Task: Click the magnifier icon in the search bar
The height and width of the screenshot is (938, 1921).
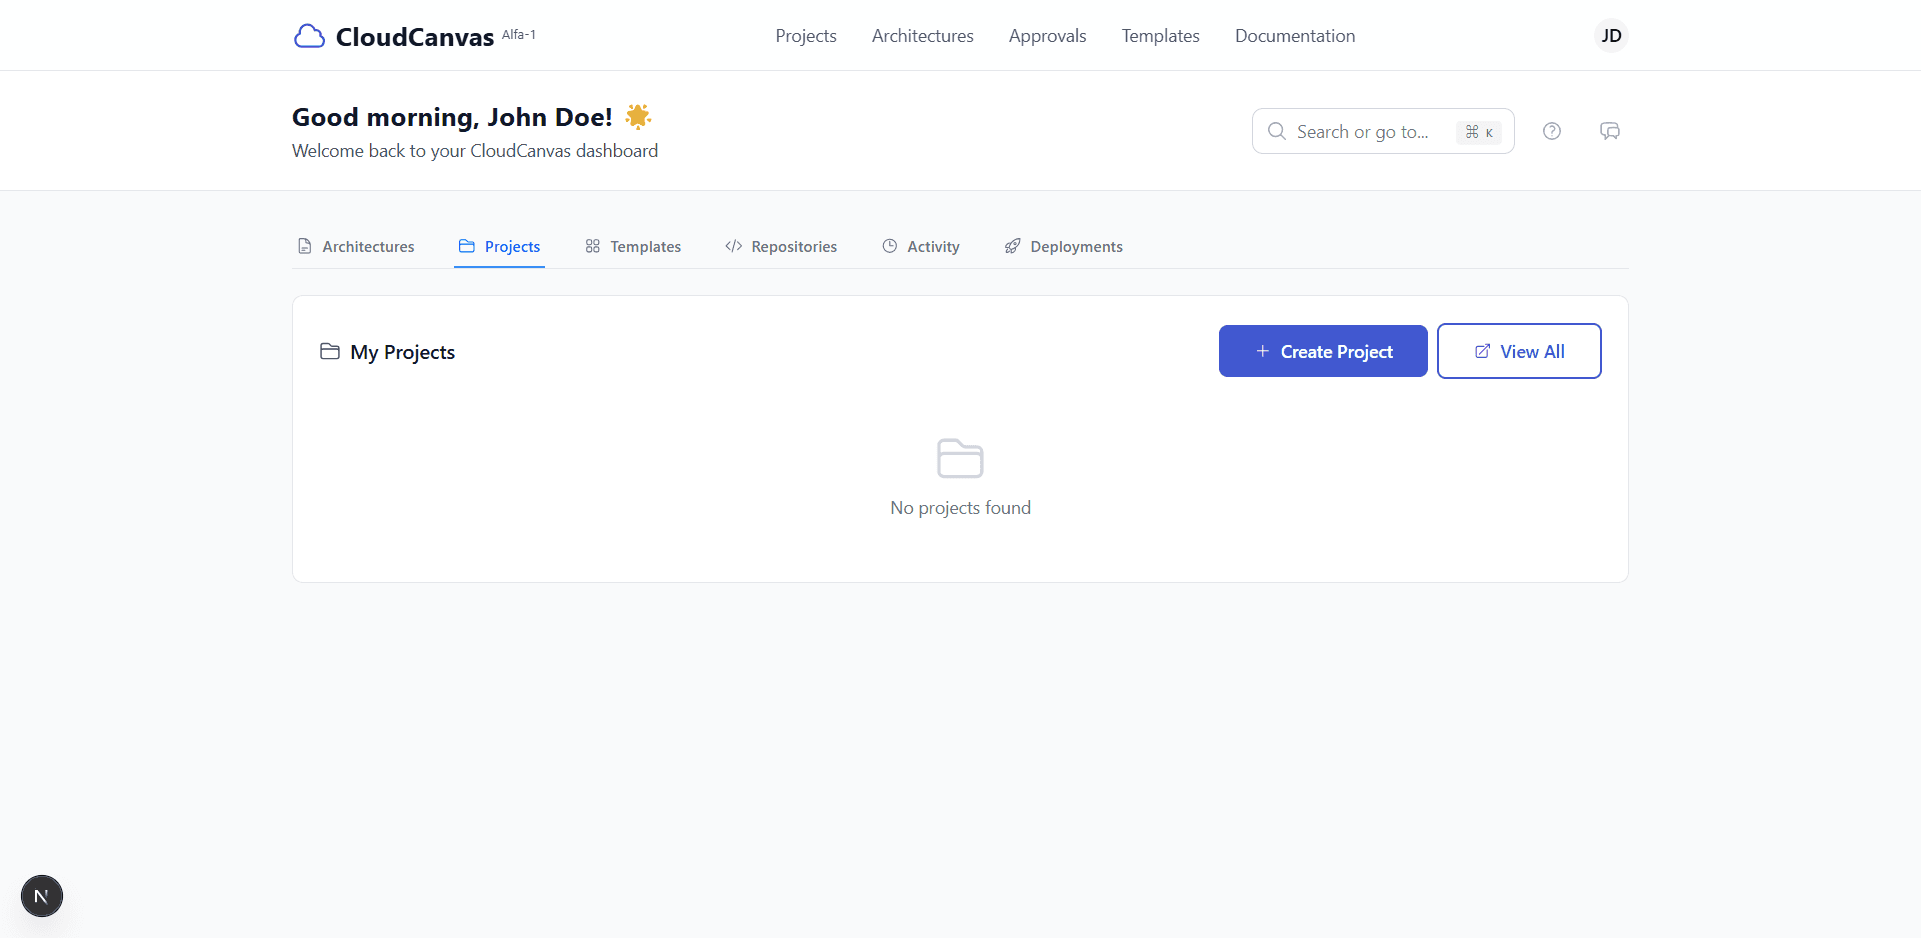Action: [1276, 131]
